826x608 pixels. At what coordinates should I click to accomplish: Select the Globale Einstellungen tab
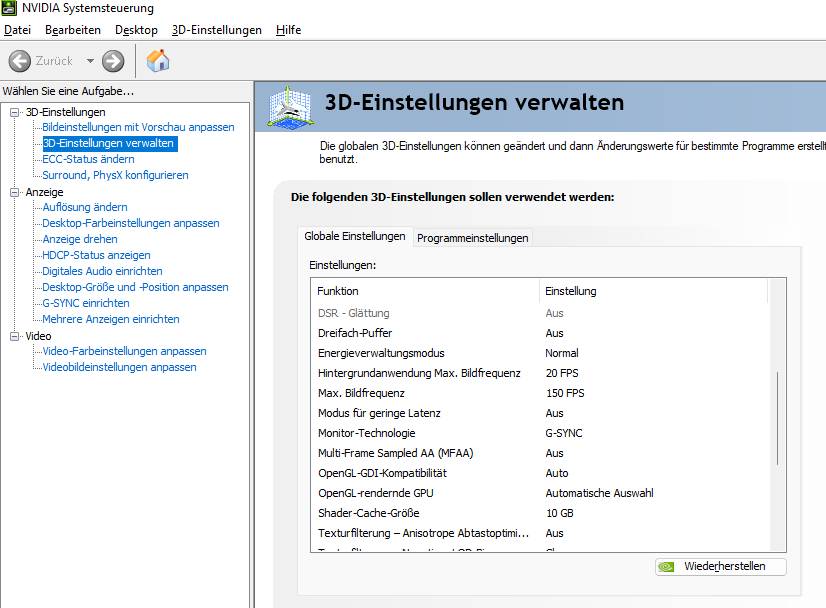(355, 236)
